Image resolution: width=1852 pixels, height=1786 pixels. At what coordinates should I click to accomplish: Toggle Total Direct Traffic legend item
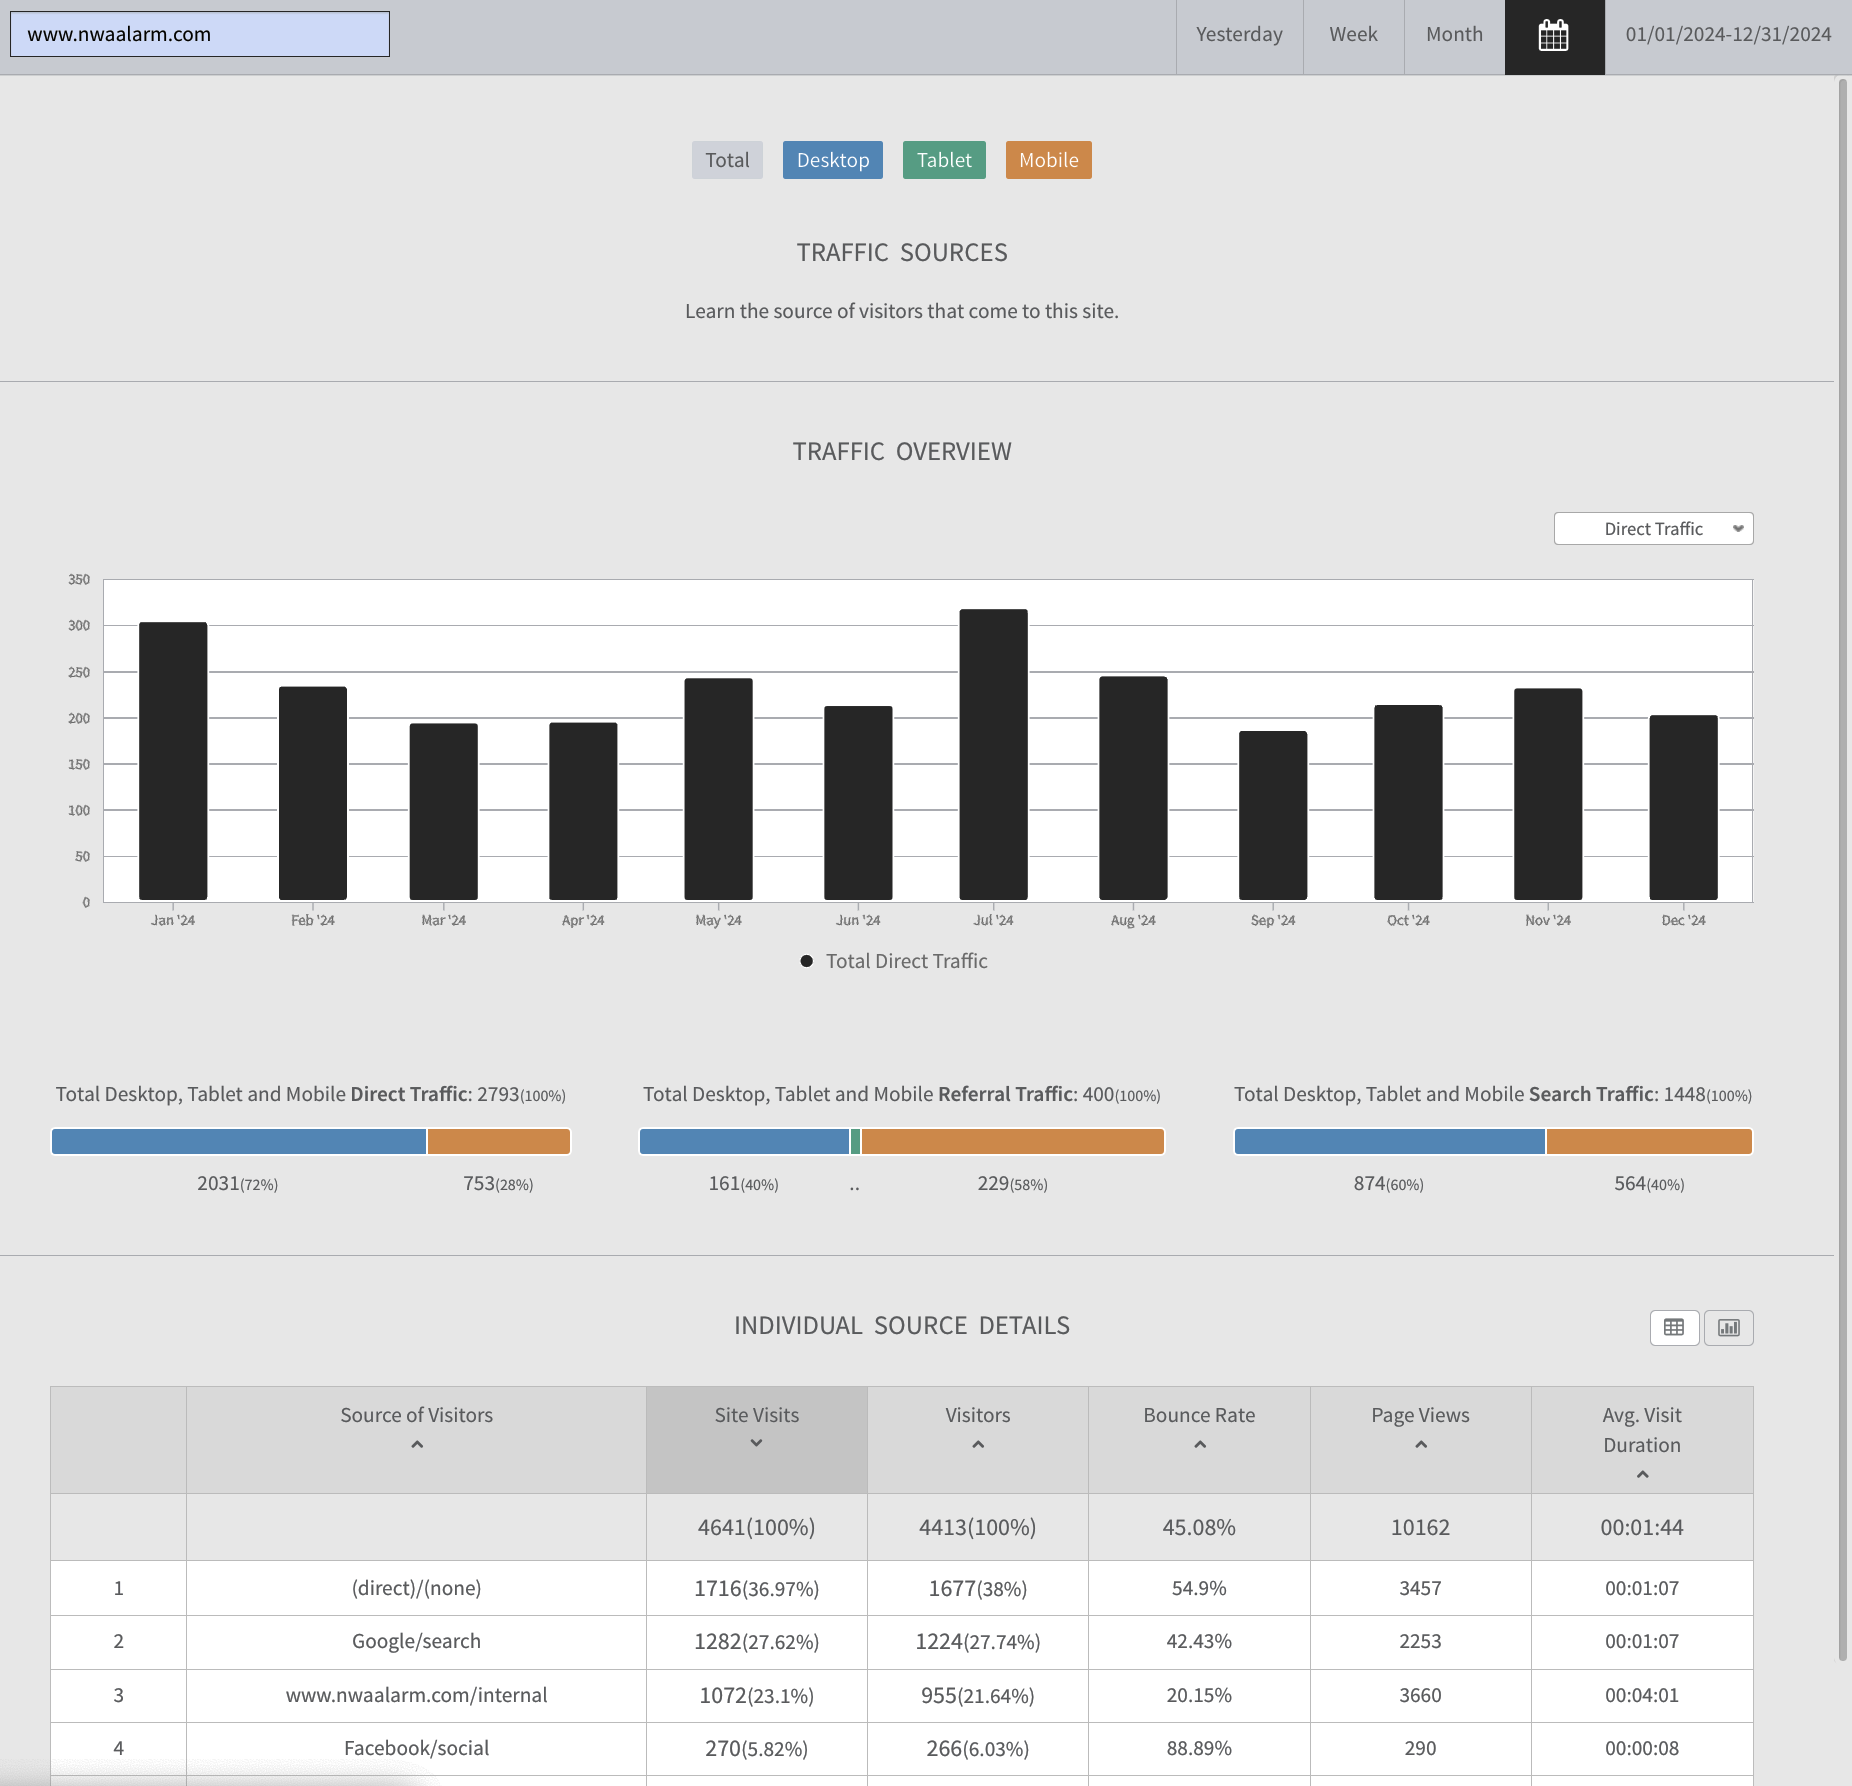coord(894,961)
